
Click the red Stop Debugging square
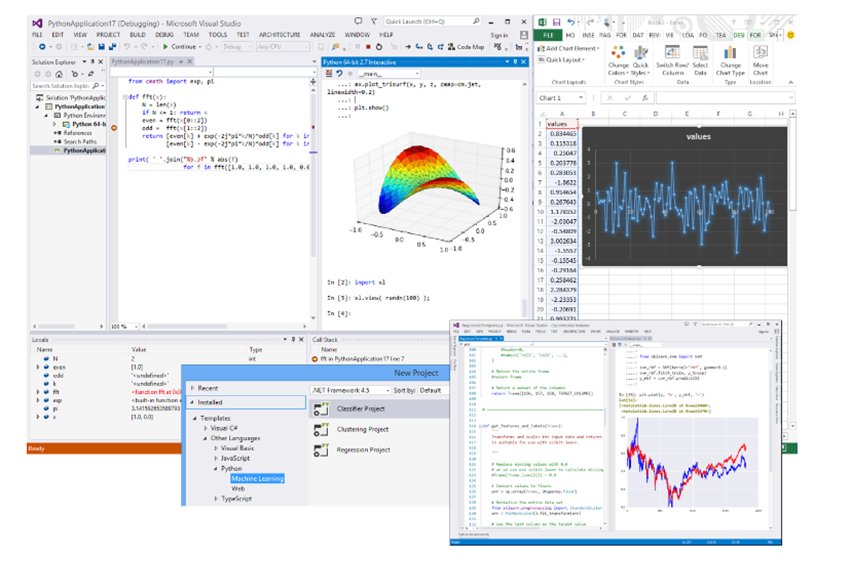tap(368, 47)
